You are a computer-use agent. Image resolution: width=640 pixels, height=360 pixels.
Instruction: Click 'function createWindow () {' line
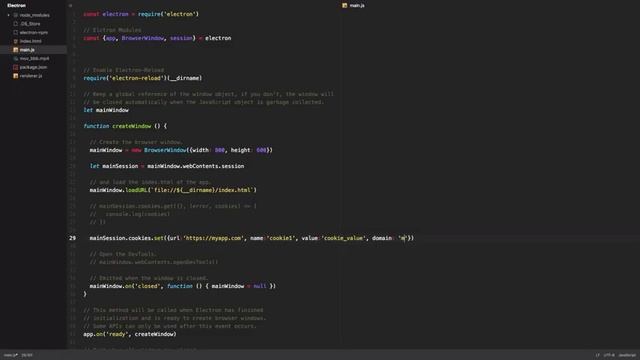pyautogui.click(x=125, y=126)
